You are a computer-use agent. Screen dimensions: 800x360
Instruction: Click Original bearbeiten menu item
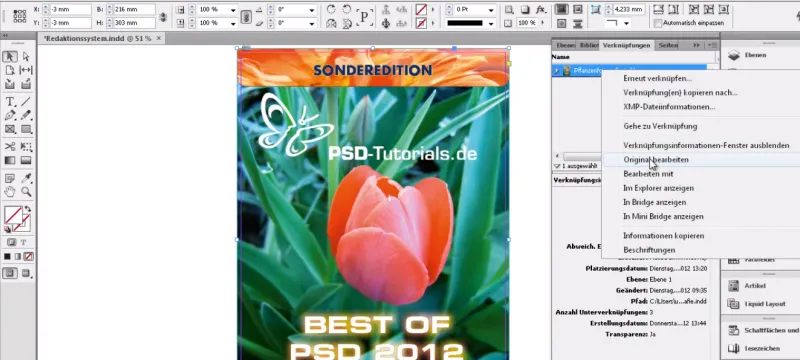[x=656, y=160]
